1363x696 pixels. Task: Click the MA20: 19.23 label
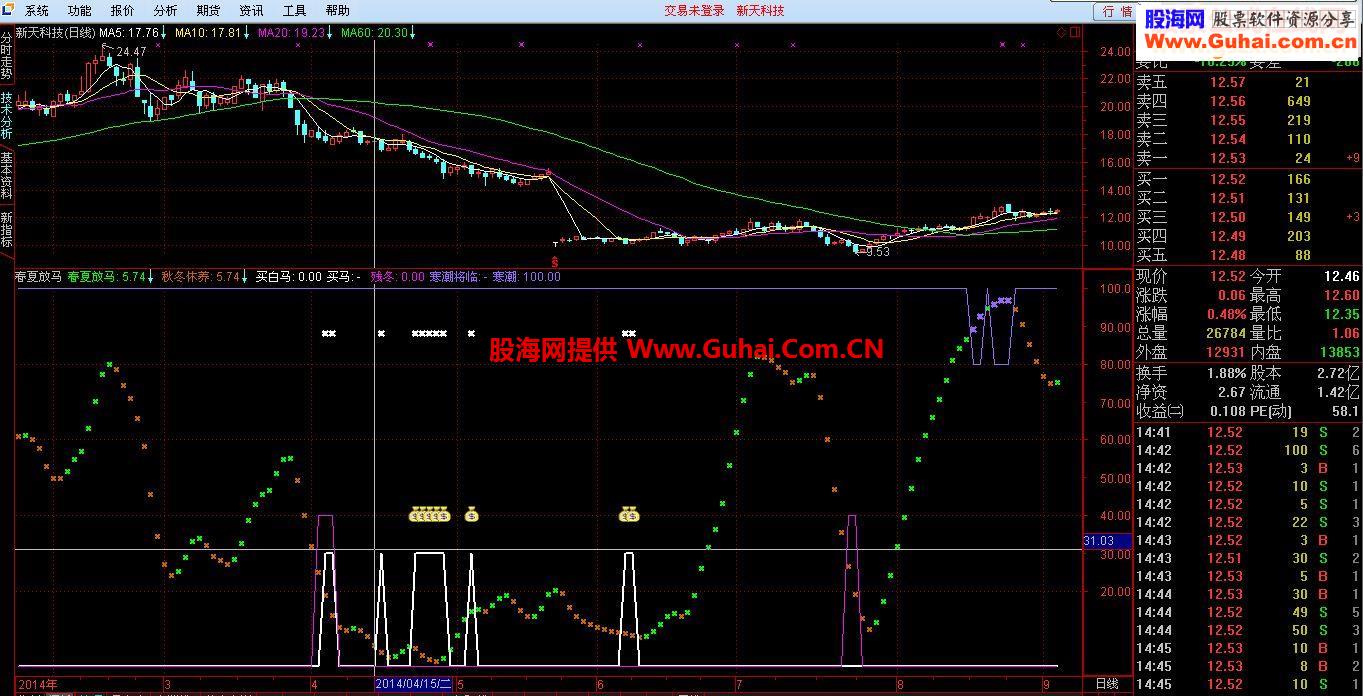point(292,32)
